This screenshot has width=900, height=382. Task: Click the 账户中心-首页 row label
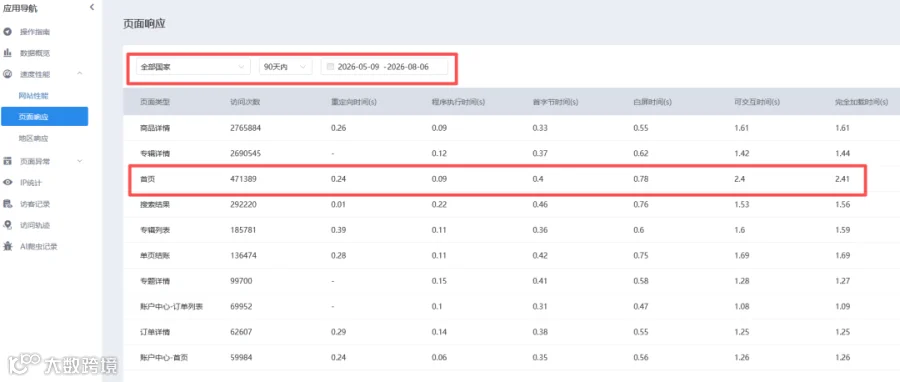tap(164, 357)
